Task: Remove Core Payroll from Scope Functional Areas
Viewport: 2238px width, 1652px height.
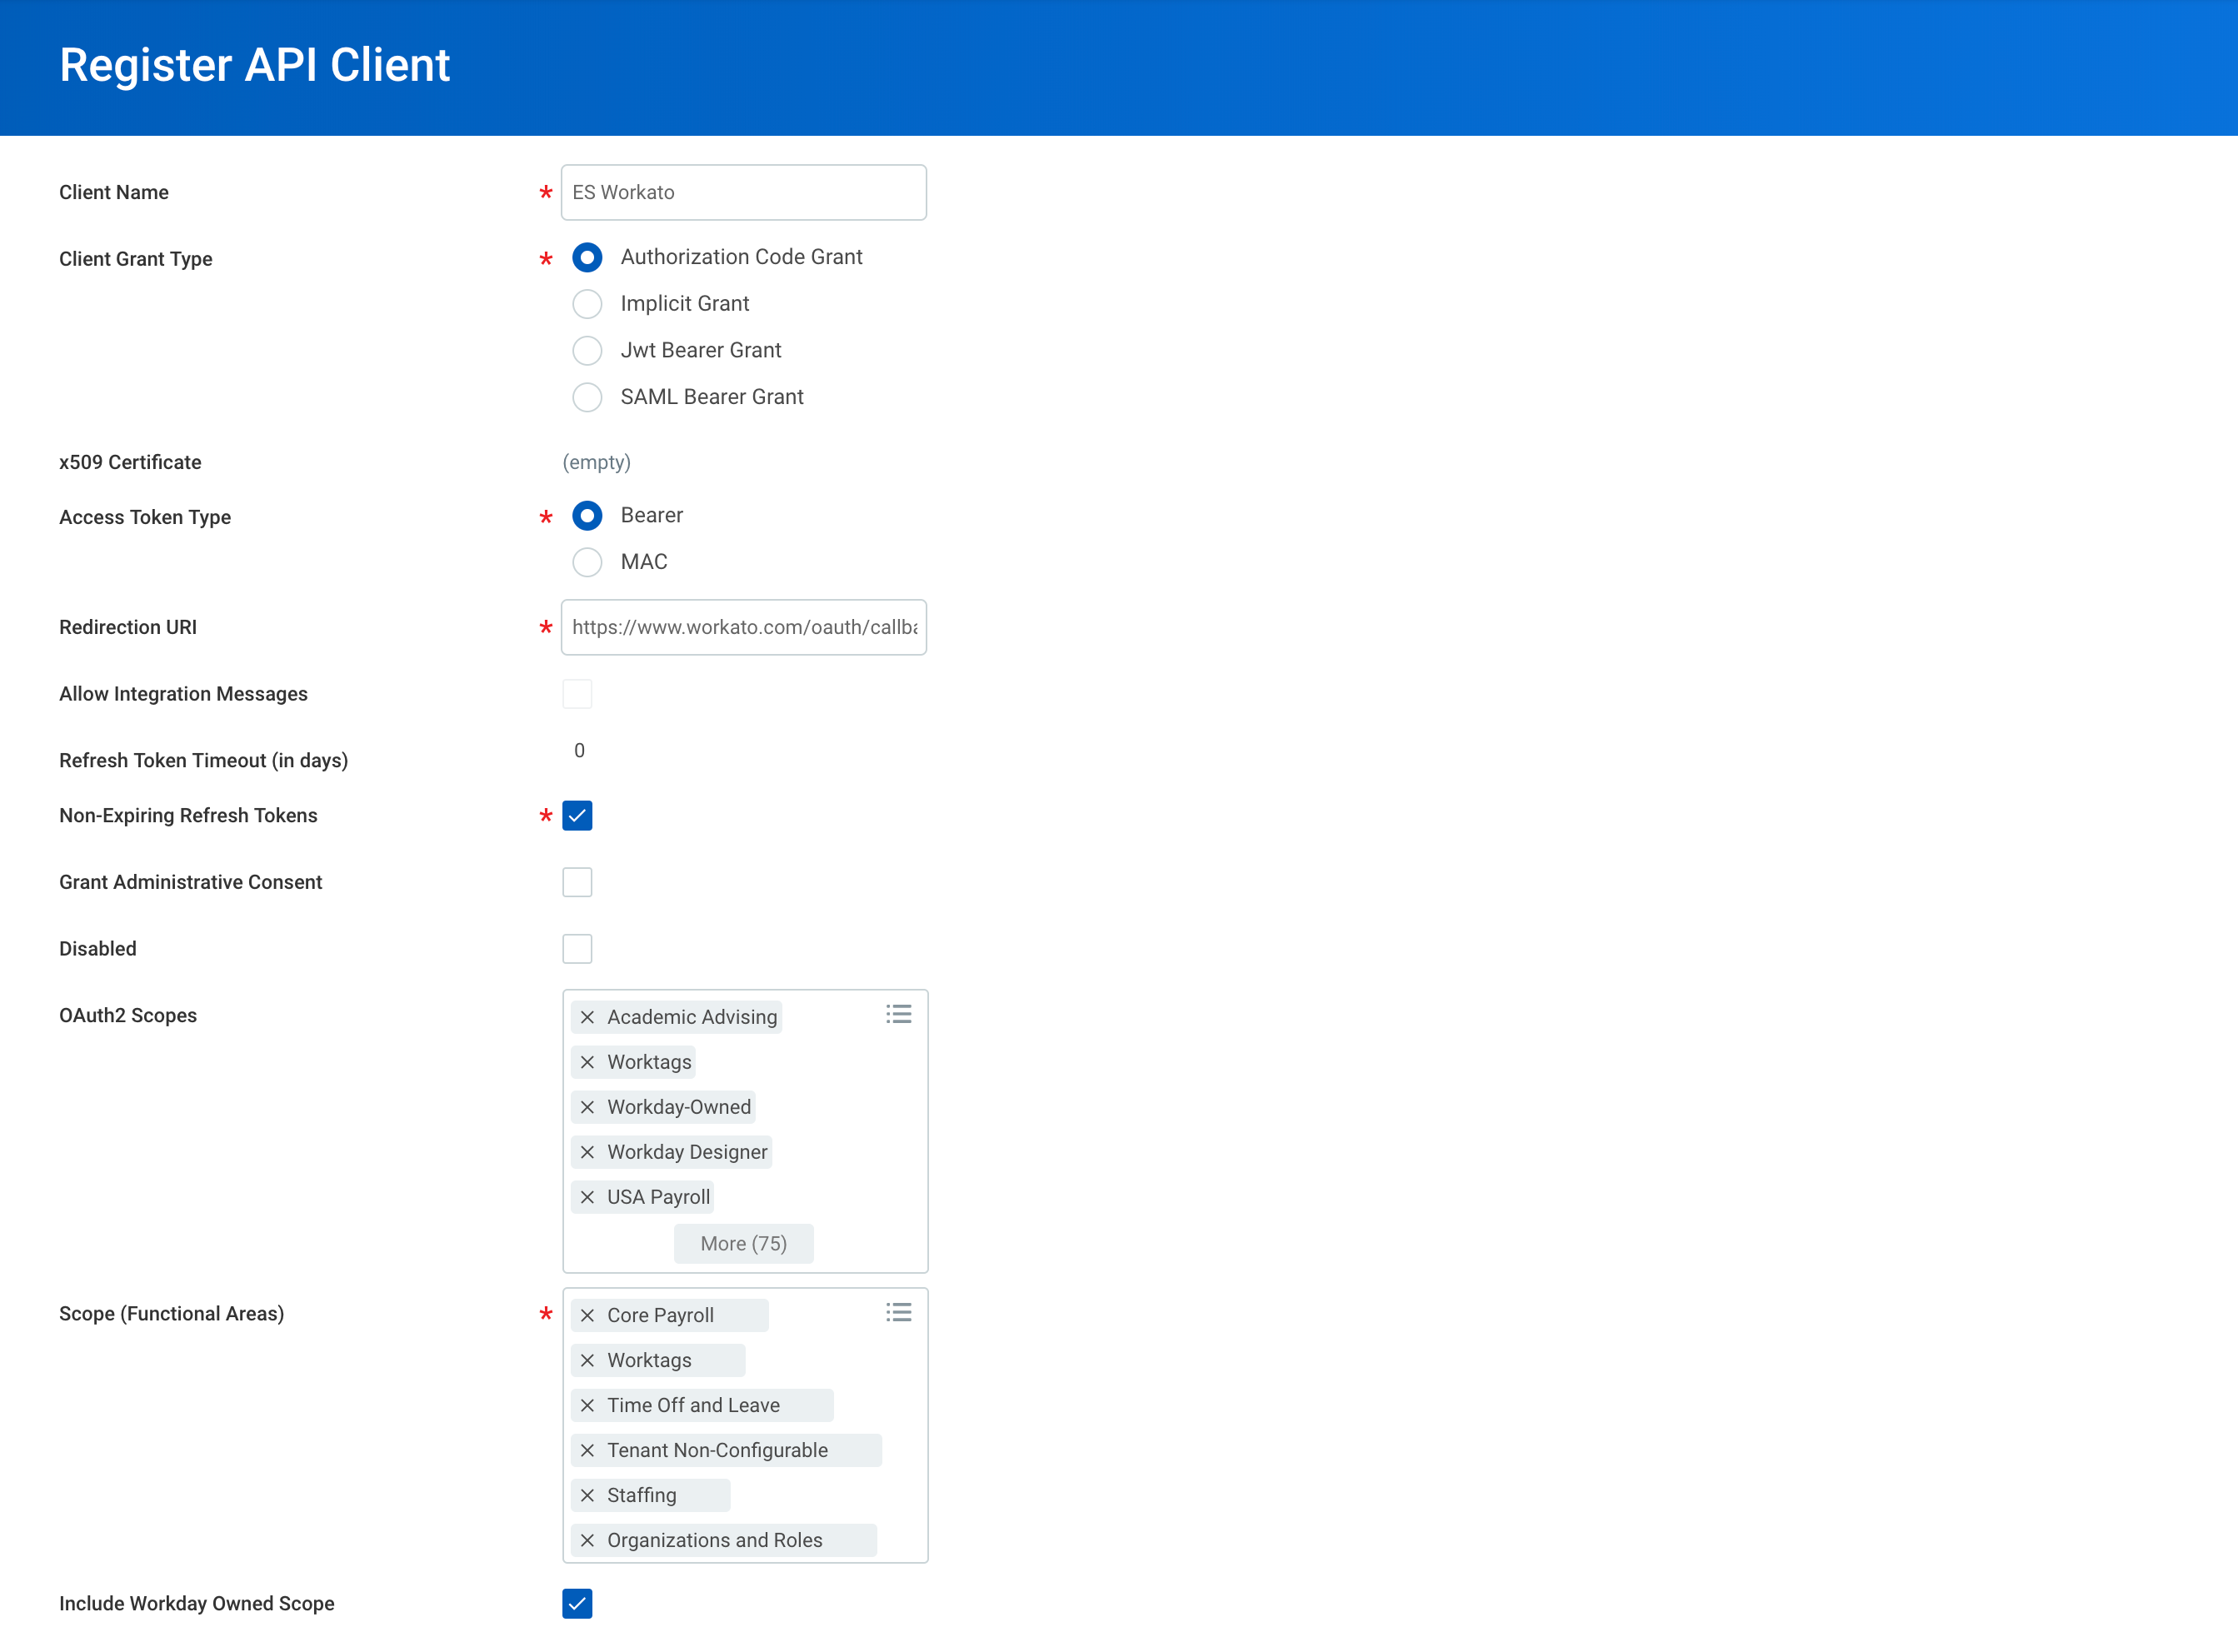Action: (589, 1313)
